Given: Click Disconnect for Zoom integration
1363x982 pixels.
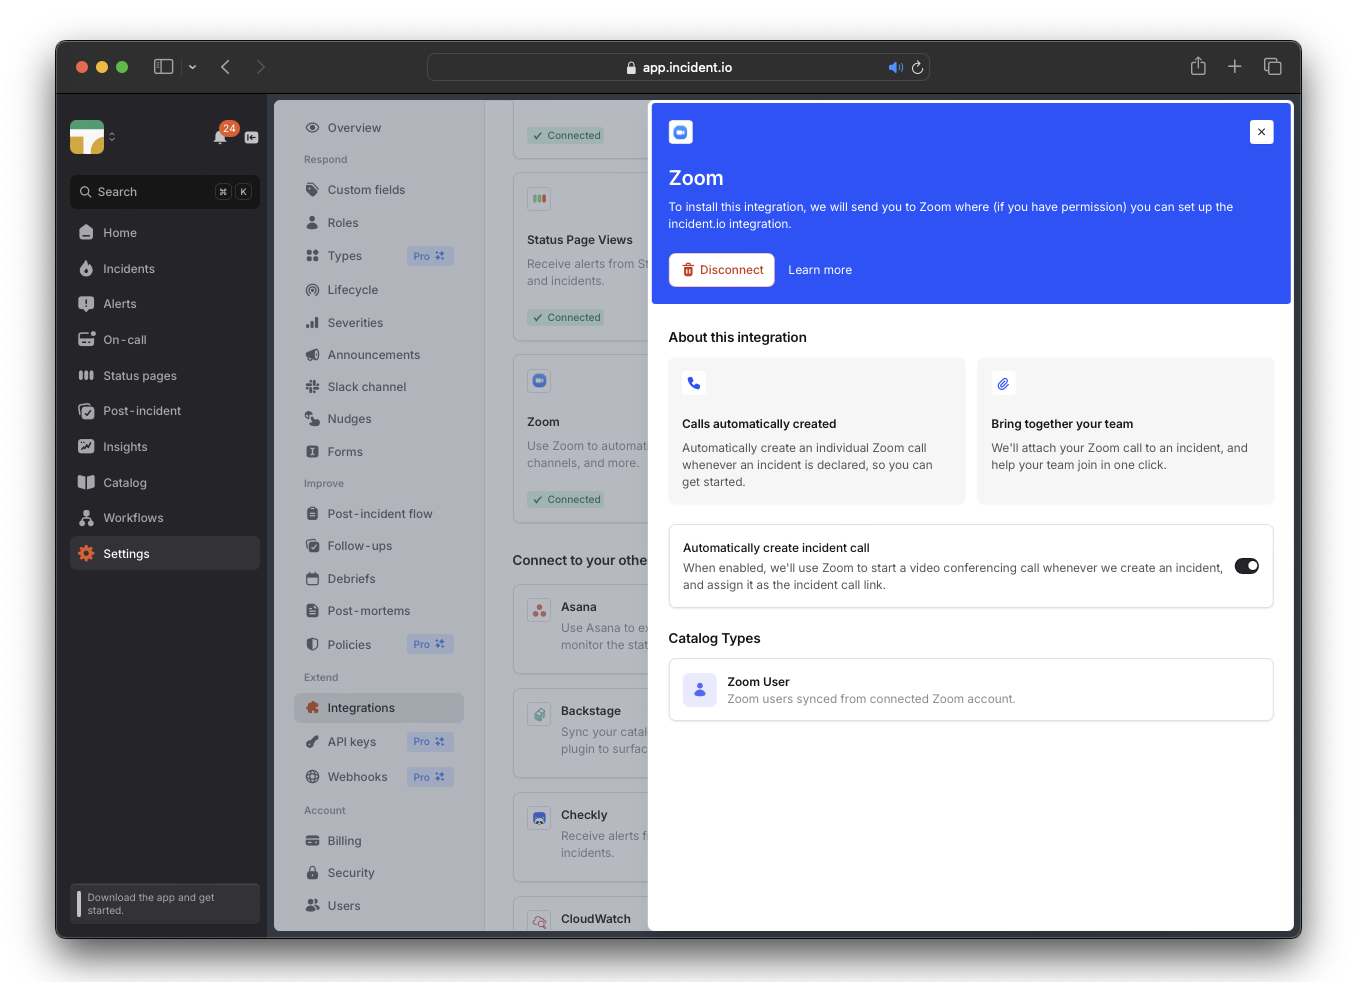Looking at the screenshot, I should tap(722, 270).
